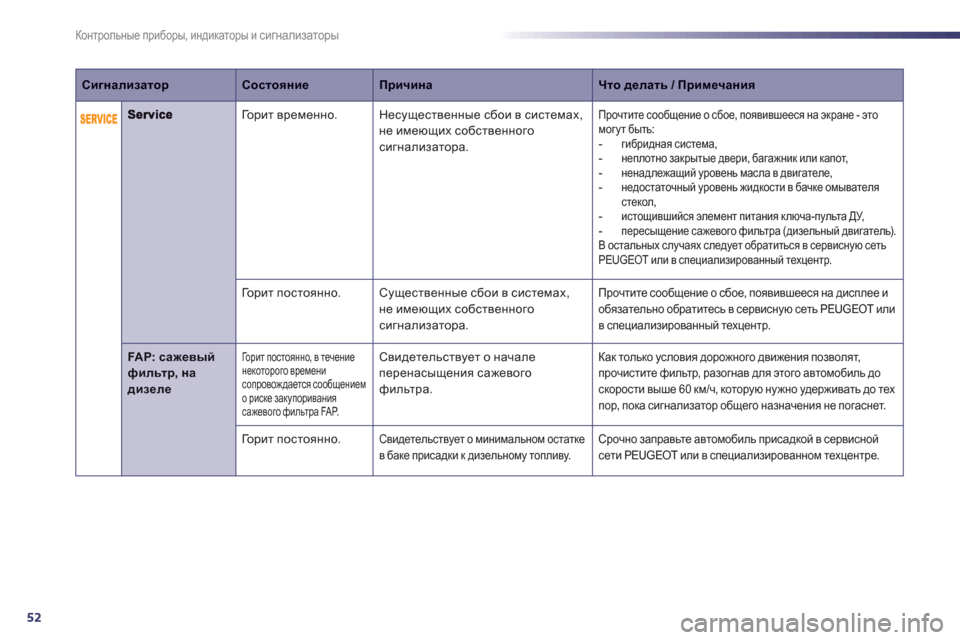Click the 'гибридная система' list item
This screenshot has width=960, height=640.
(x=669, y=145)
